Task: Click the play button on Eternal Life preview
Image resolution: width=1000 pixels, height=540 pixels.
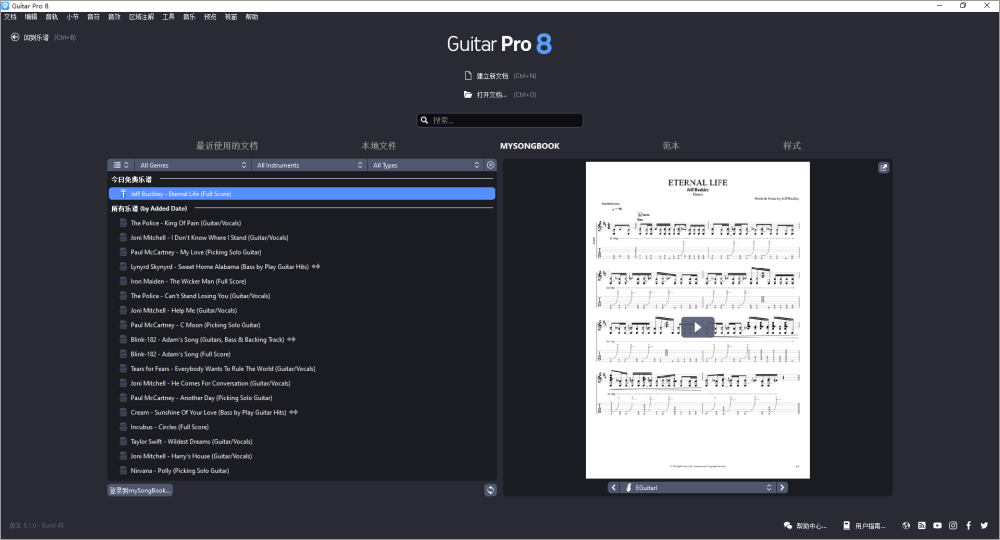Action: click(x=698, y=327)
